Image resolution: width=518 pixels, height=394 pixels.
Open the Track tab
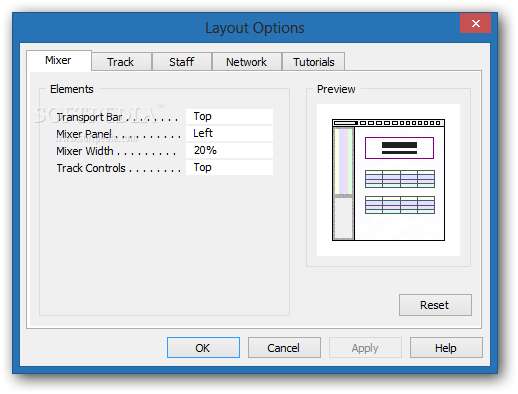click(x=121, y=62)
